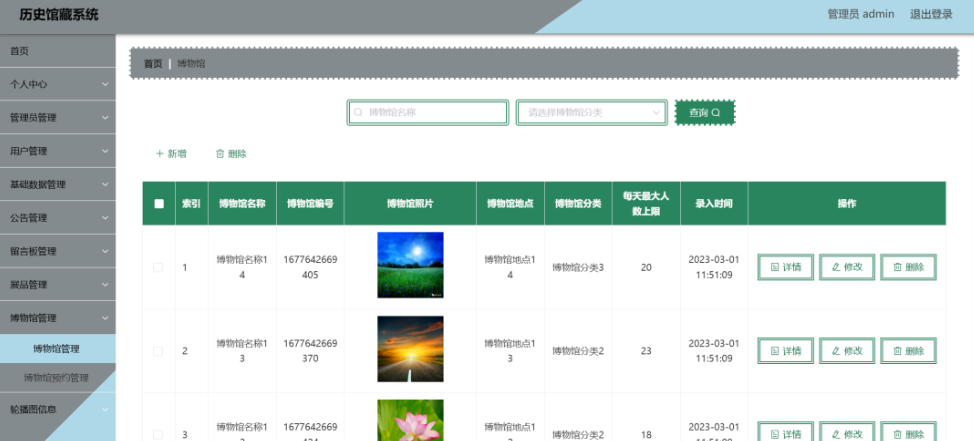
Task: Click the 详情 document icon in row 1
Action: point(775,267)
